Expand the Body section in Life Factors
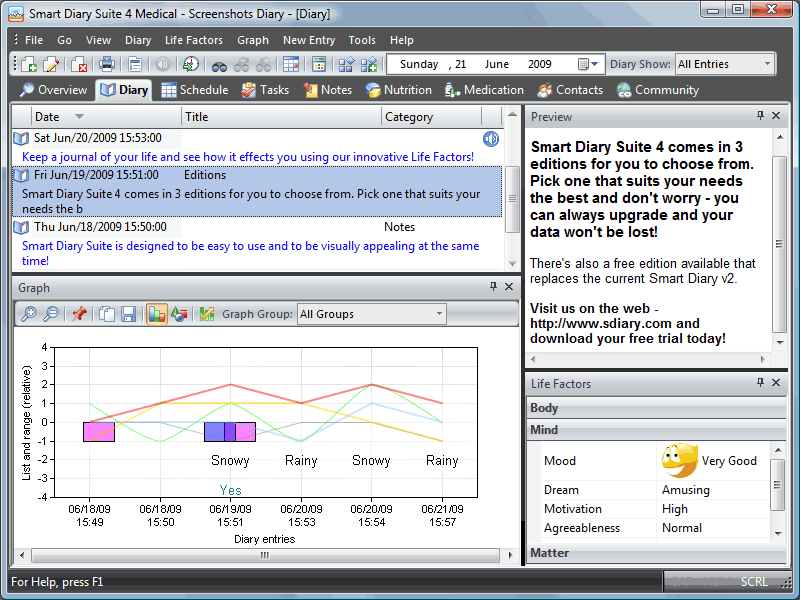The image size is (800, 600). point(545,408)
